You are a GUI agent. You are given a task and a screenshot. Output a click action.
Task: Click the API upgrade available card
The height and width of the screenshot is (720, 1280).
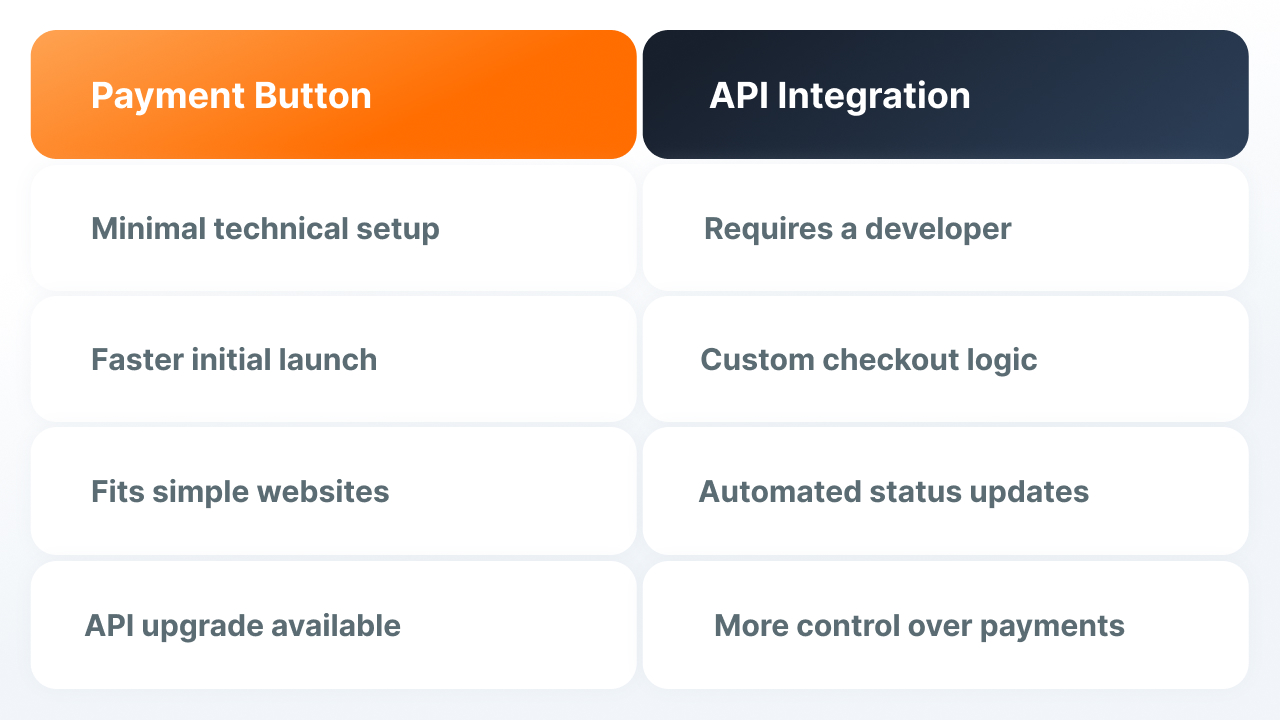click(x=334, y=625)
